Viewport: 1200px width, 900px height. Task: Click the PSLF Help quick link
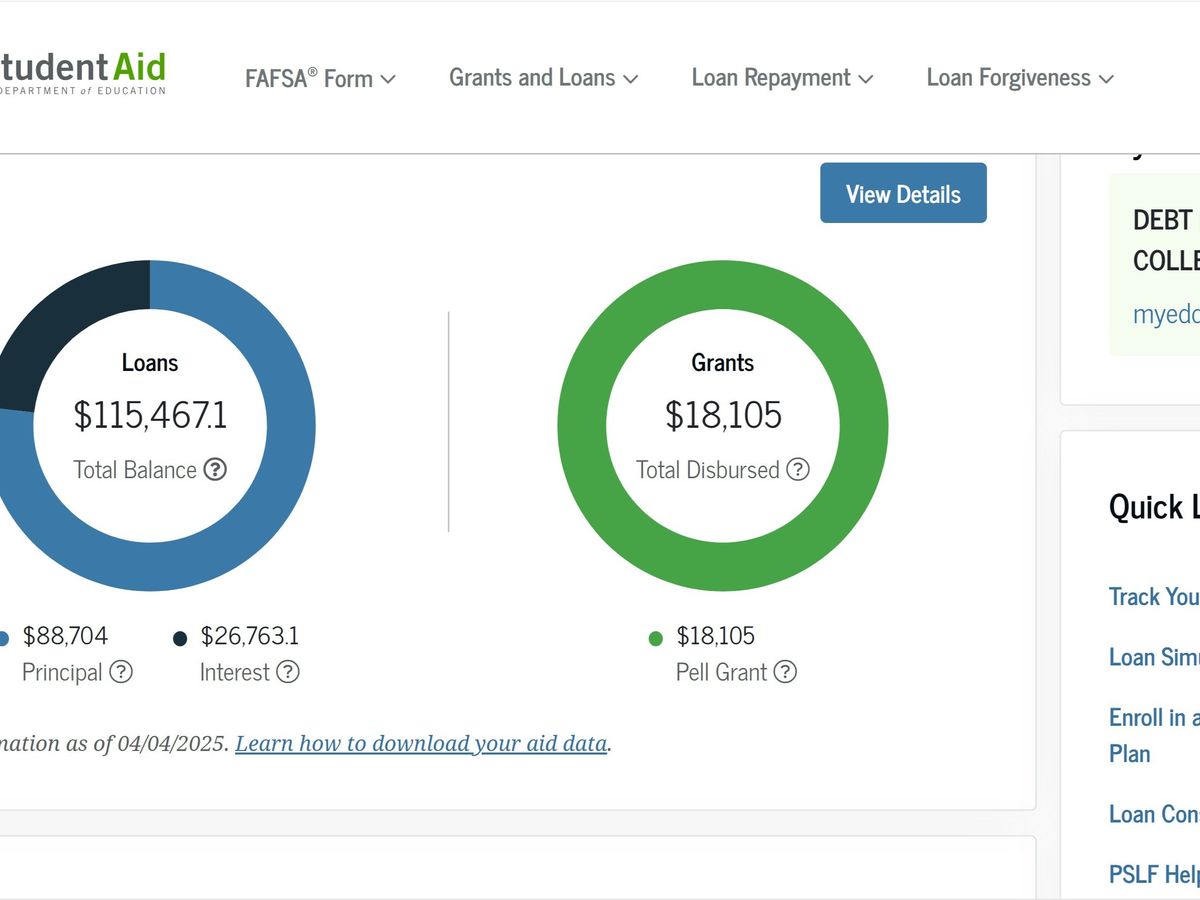pos(1154,875)
